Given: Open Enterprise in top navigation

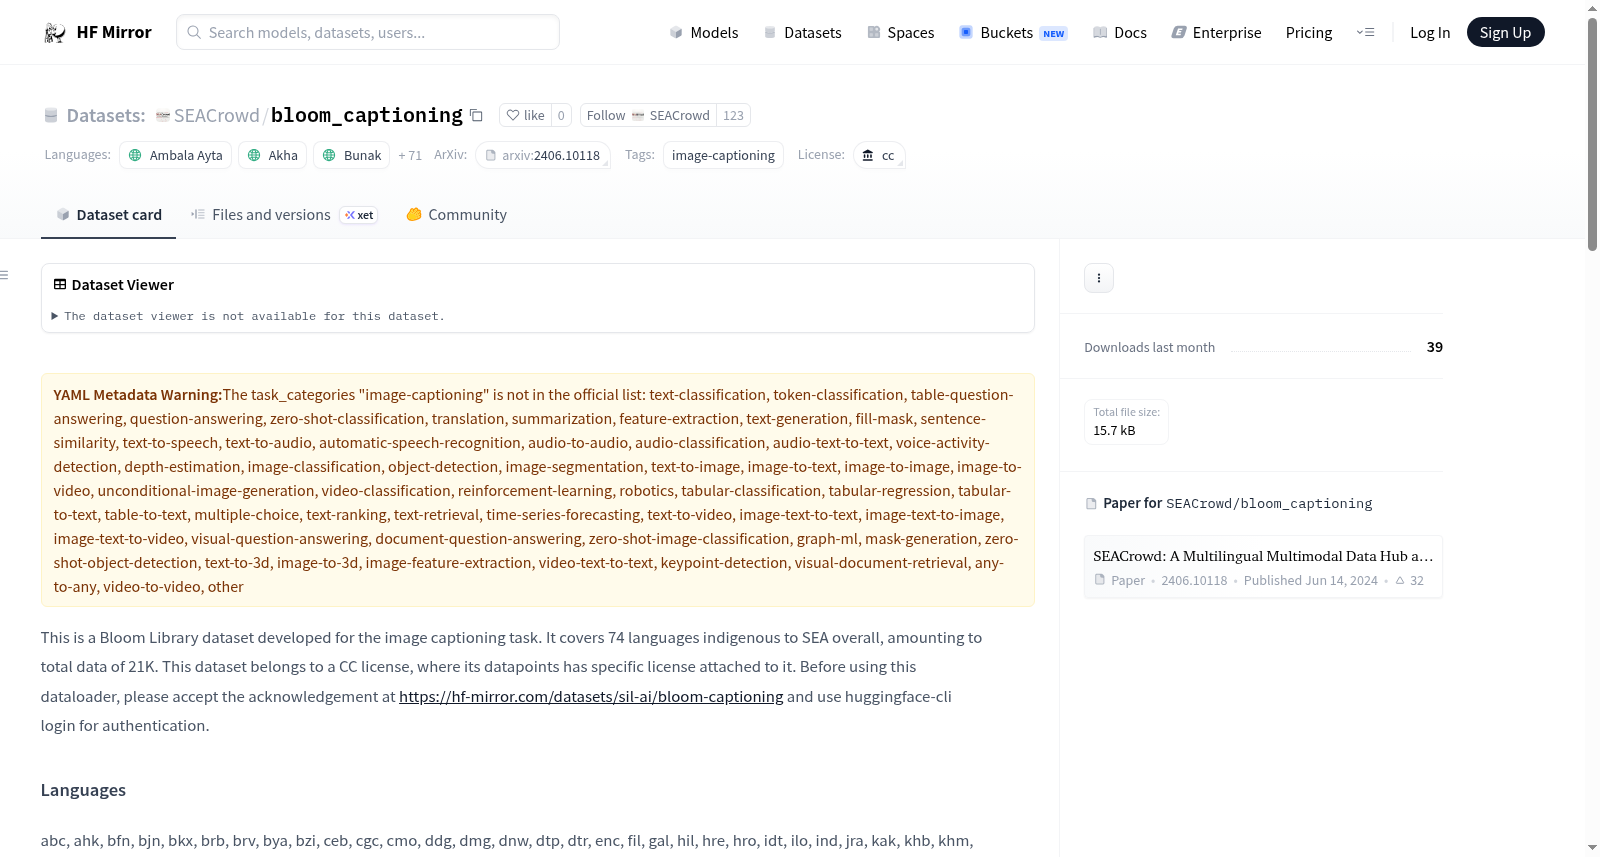Looking at the screenshot, I should (1216, 33).
